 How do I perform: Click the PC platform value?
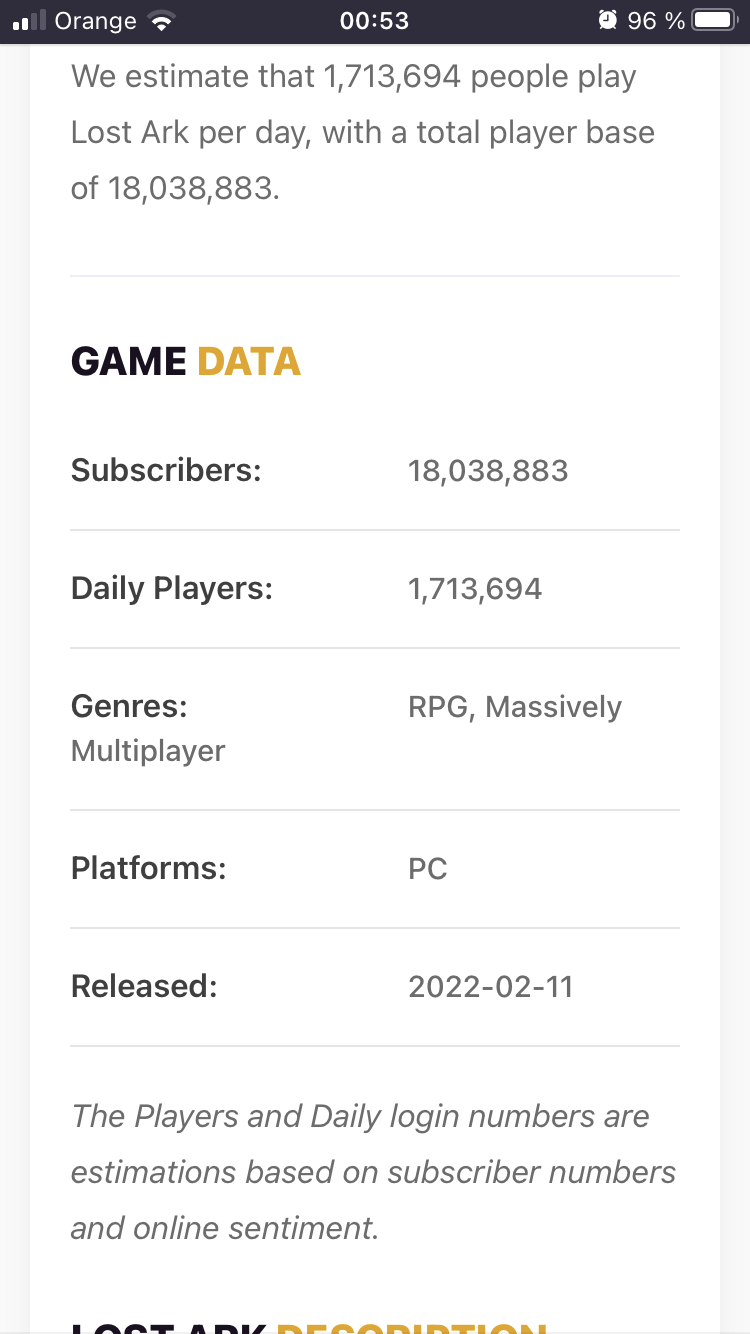tap(428, 869)
